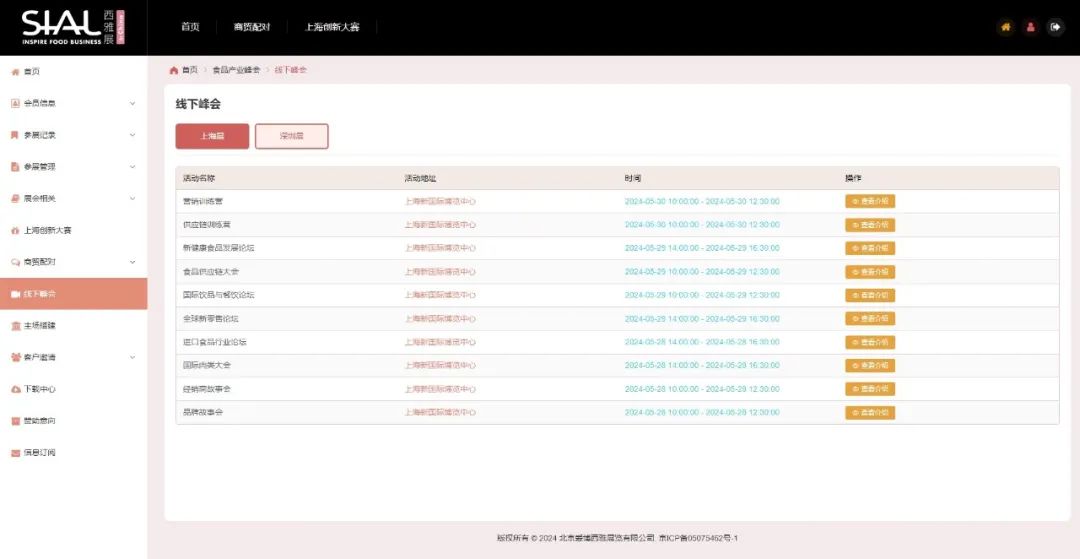Select 上海创新大赛 in the left sidebar

point(47,230)
